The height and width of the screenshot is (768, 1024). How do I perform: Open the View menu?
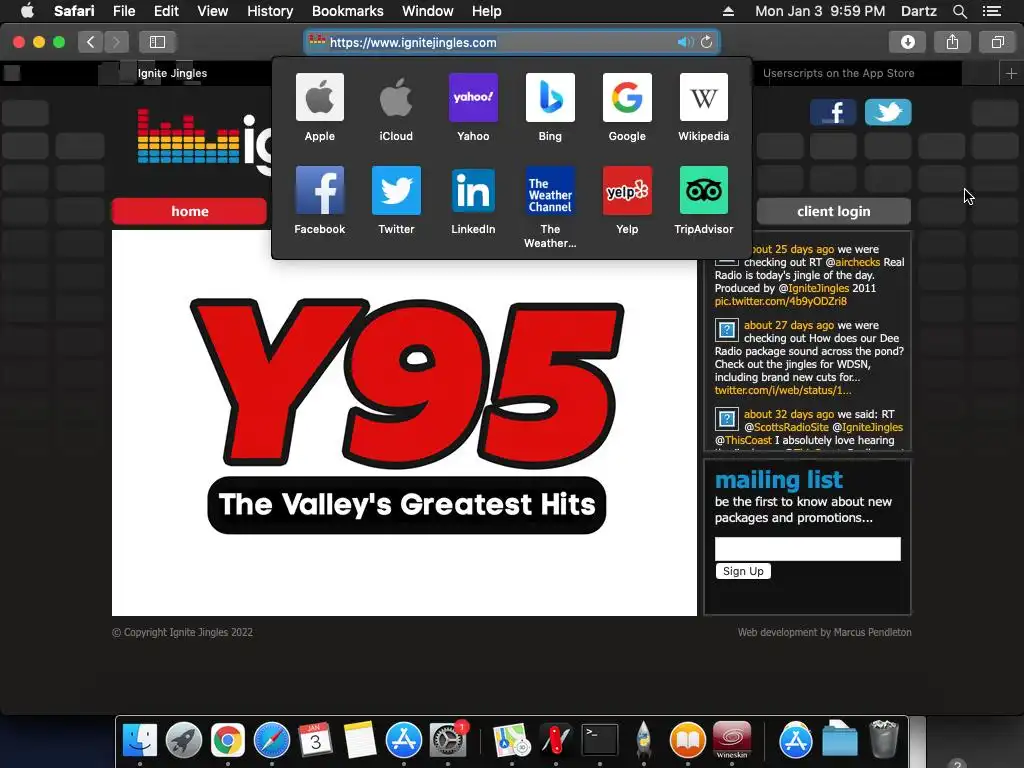212,11
